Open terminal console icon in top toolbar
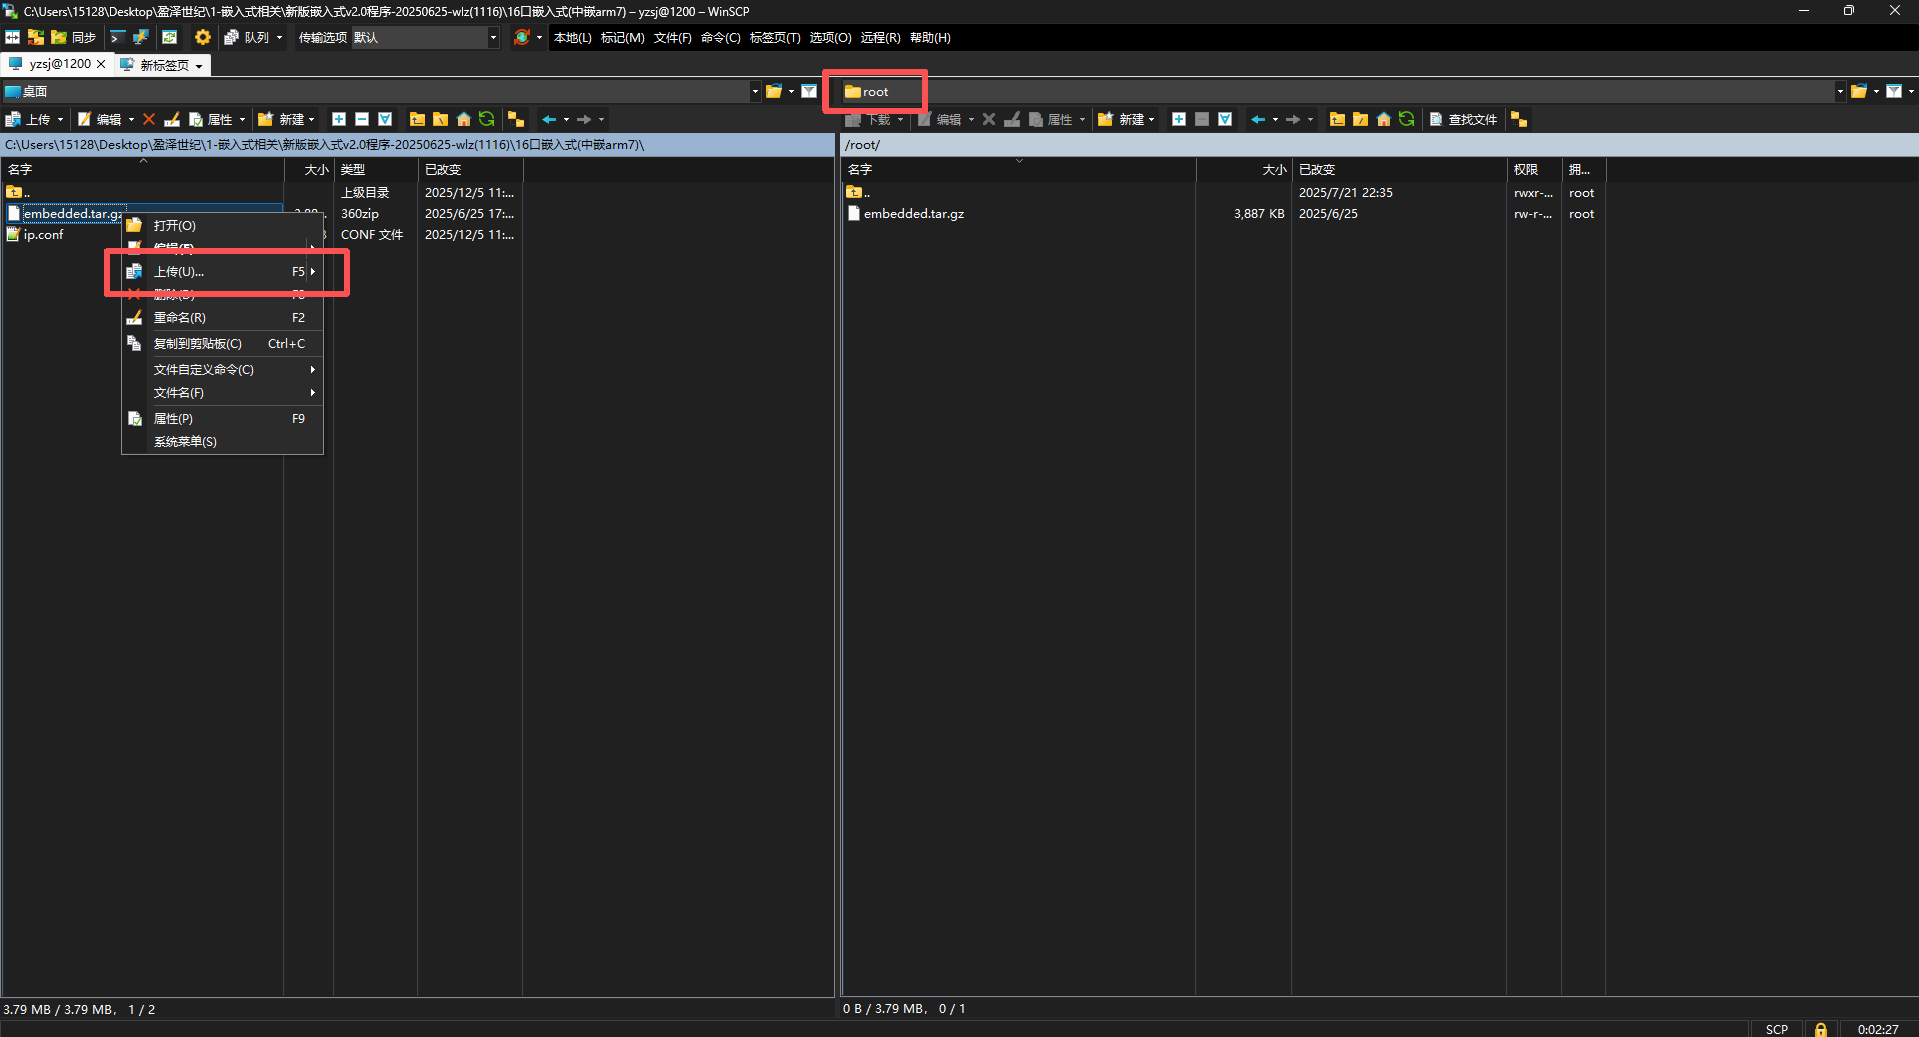The width and height of the screenshot is (1919, 1037). click(117, 37)
